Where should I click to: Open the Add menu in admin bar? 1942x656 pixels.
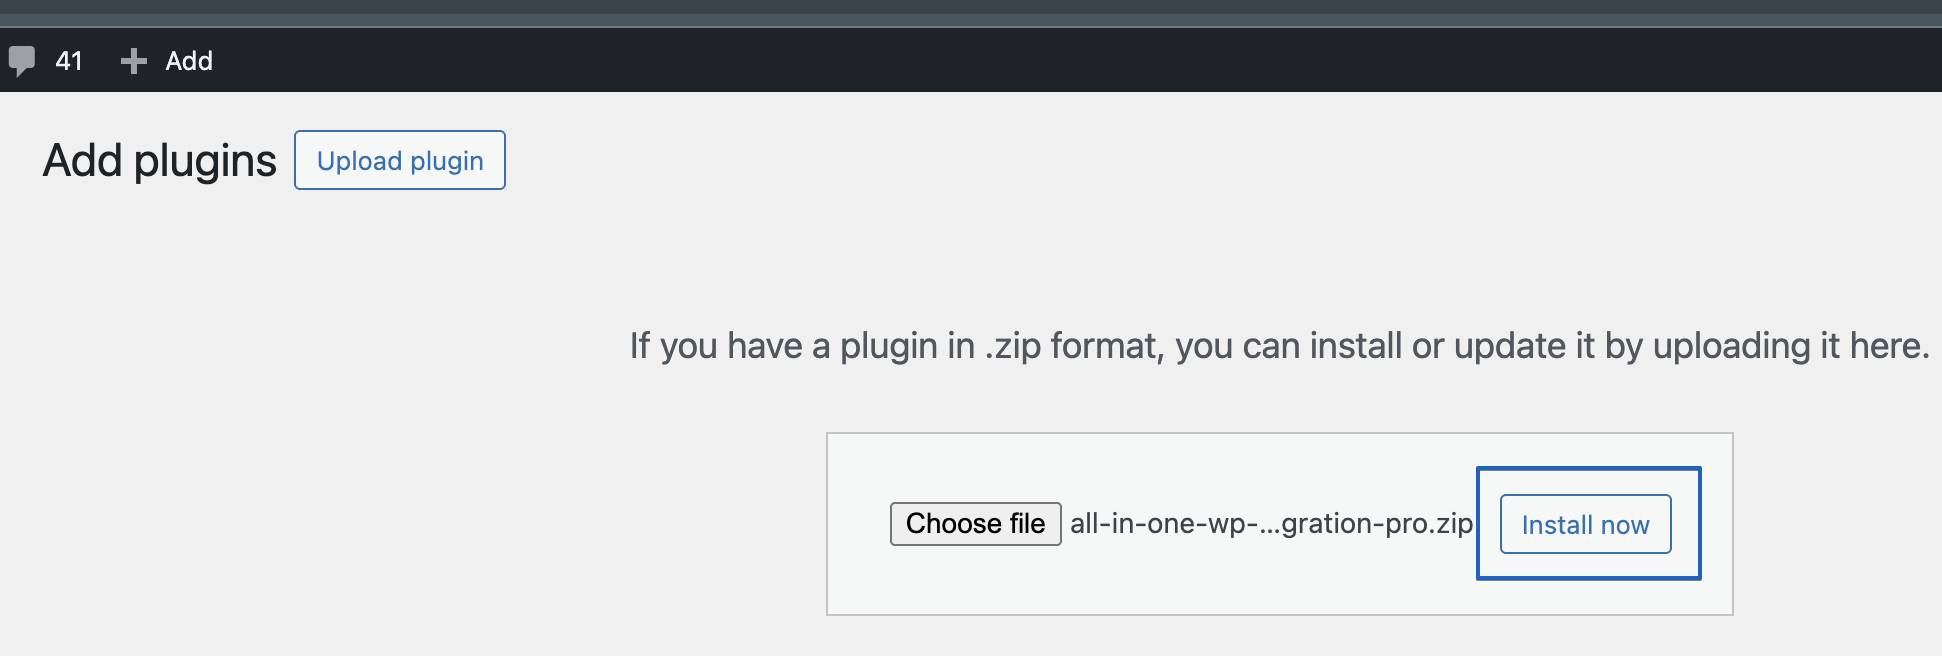188,61
